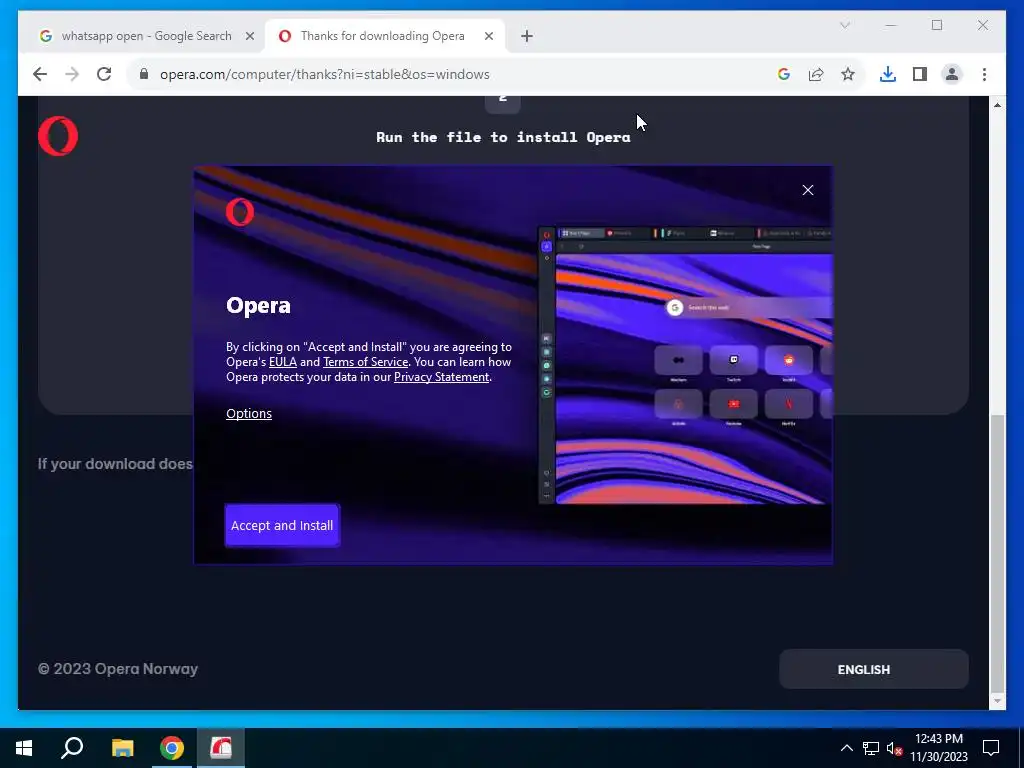Open a new browser tab

[x=527, y=36]
